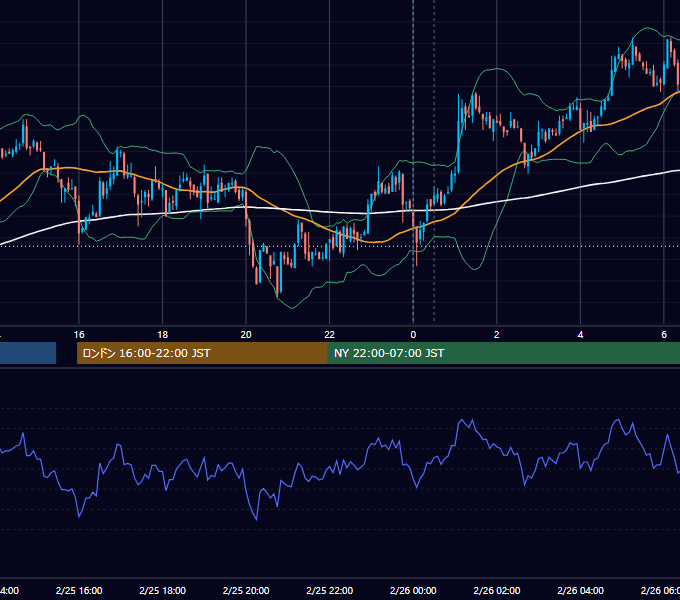Select the ロンドン 16:00-22:00 JST session bar
This screenshot has height=600, width=680.
(202, 353)
